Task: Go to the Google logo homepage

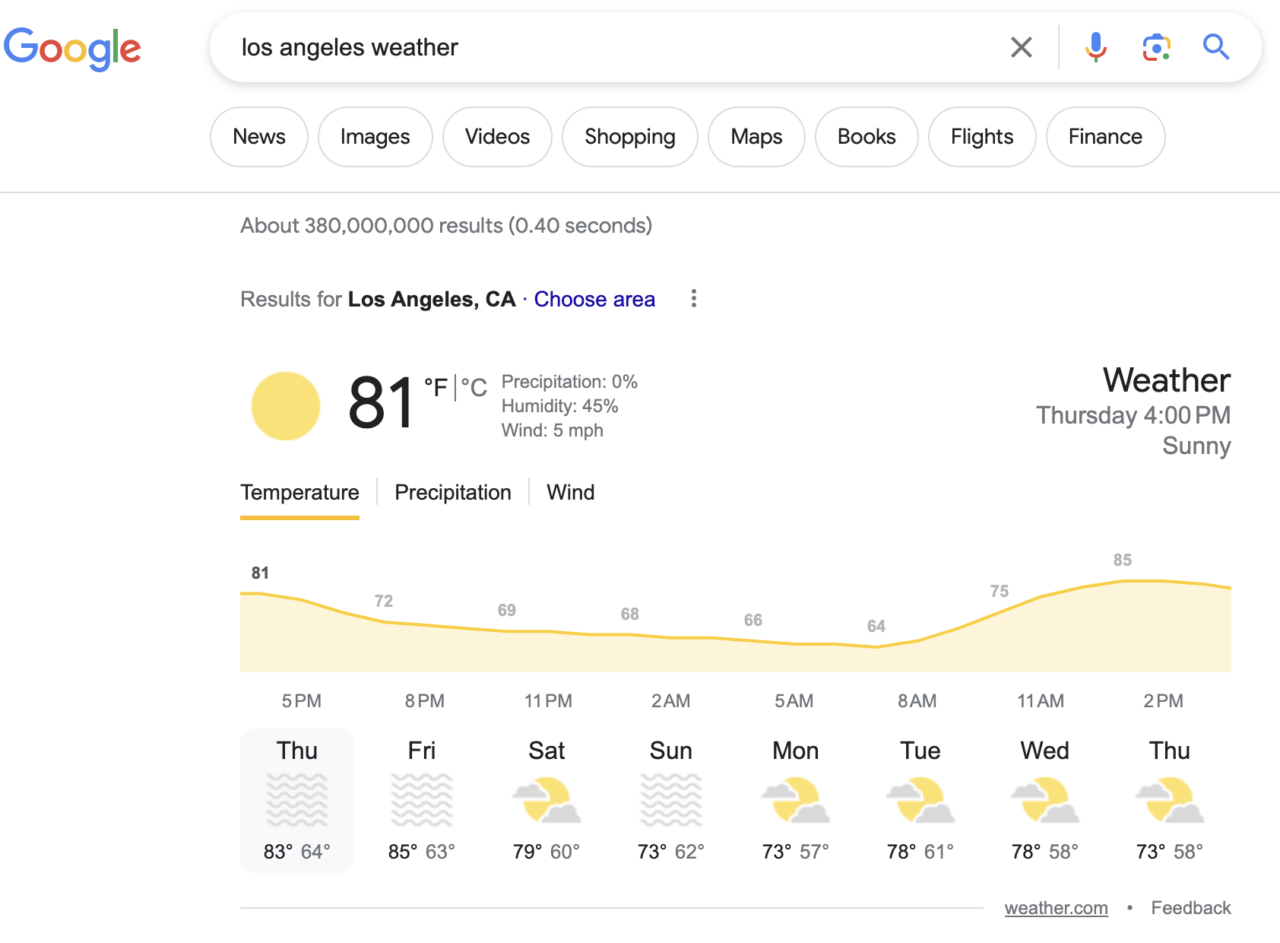Action: point(72,47)
